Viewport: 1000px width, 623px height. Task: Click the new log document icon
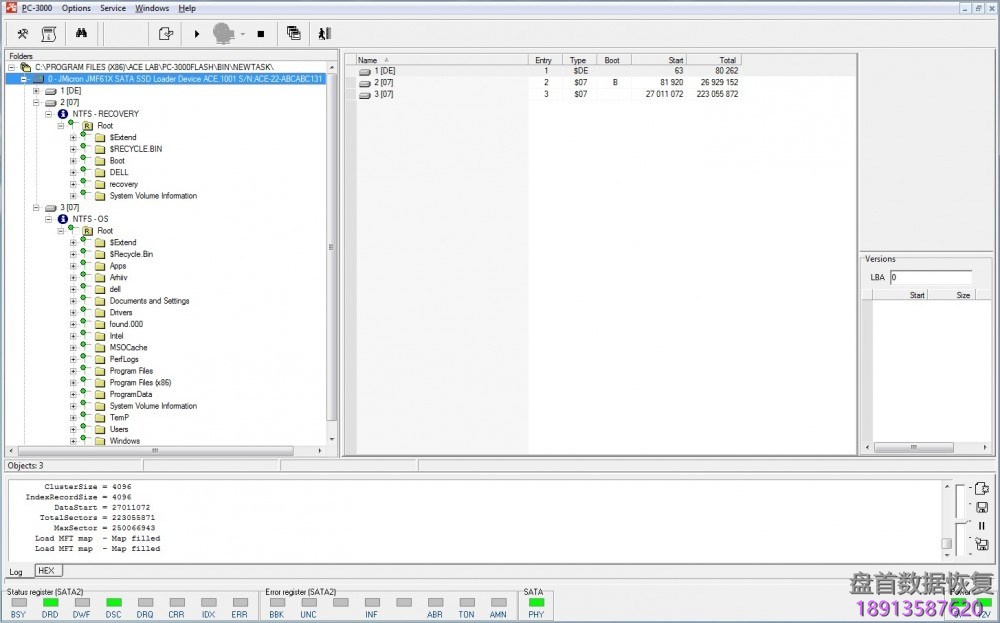point(981,488)
